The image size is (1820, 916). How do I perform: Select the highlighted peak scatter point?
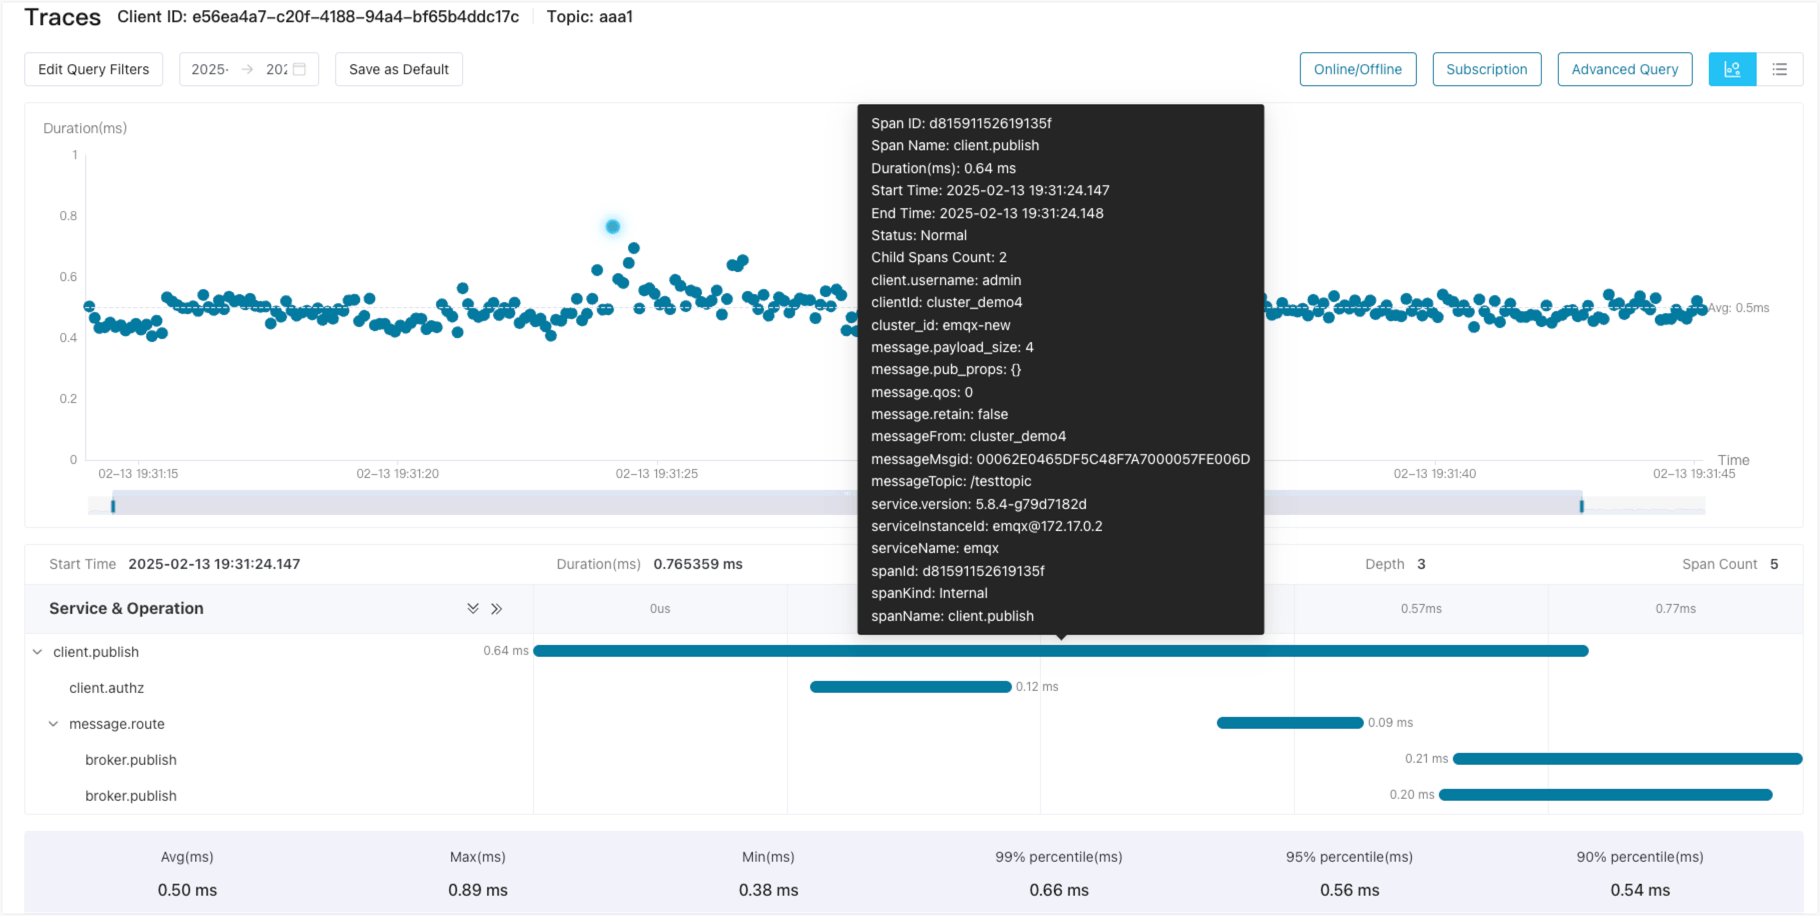coord(613,227)
